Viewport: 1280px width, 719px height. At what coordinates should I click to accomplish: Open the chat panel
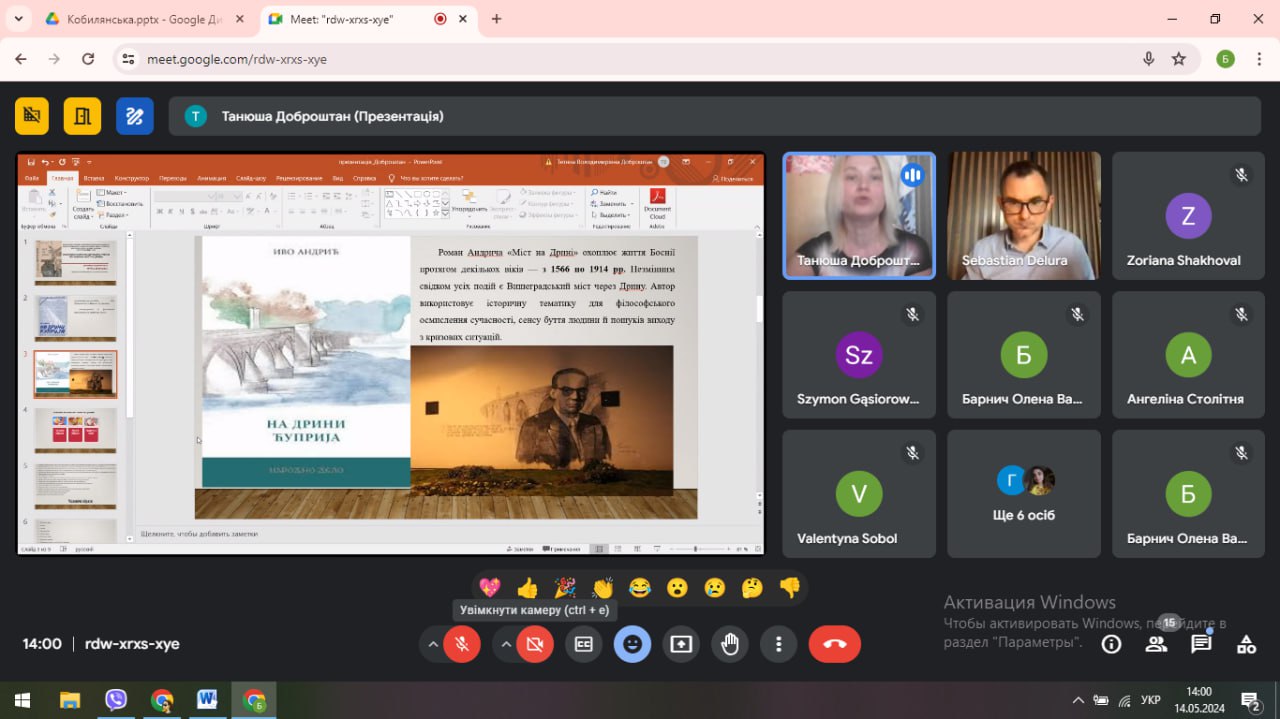(1201, 644)
